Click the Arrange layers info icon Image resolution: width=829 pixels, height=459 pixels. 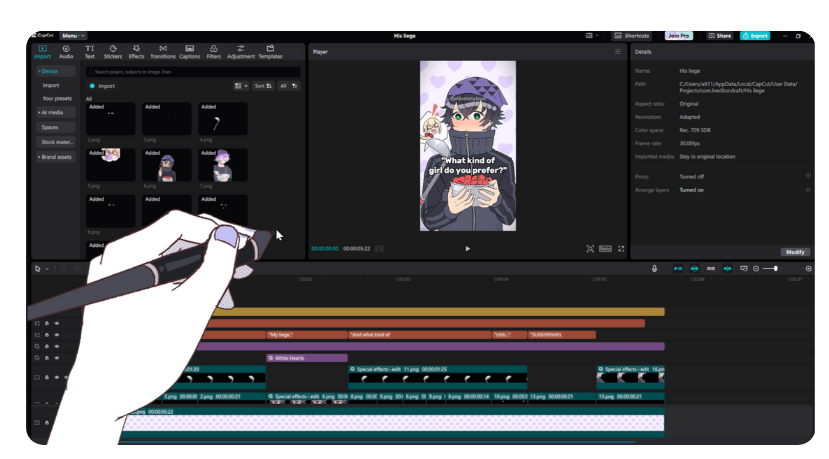[808, 190]
